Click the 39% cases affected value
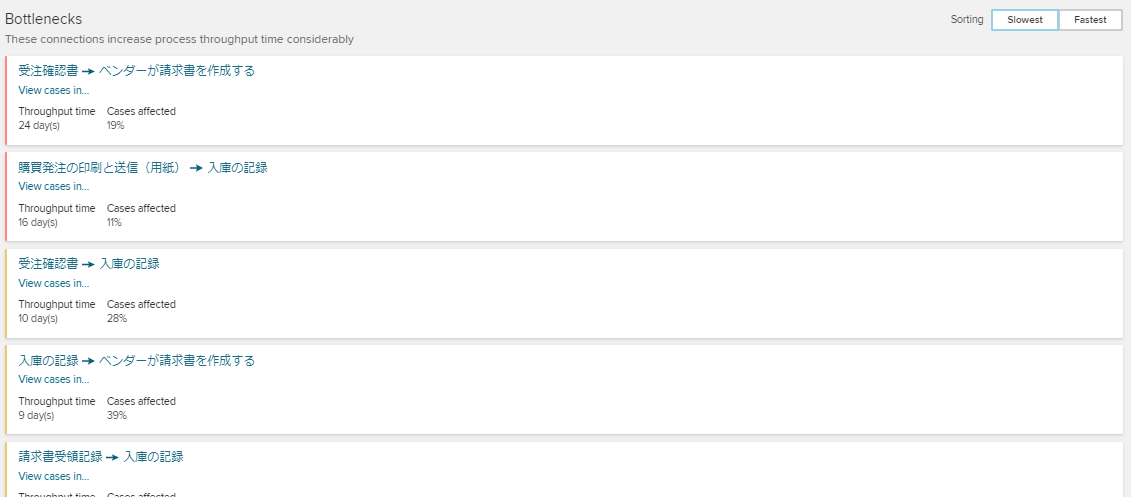Image resolution: width=1131 pixels, height=497 pixels. tap(117, 415)
